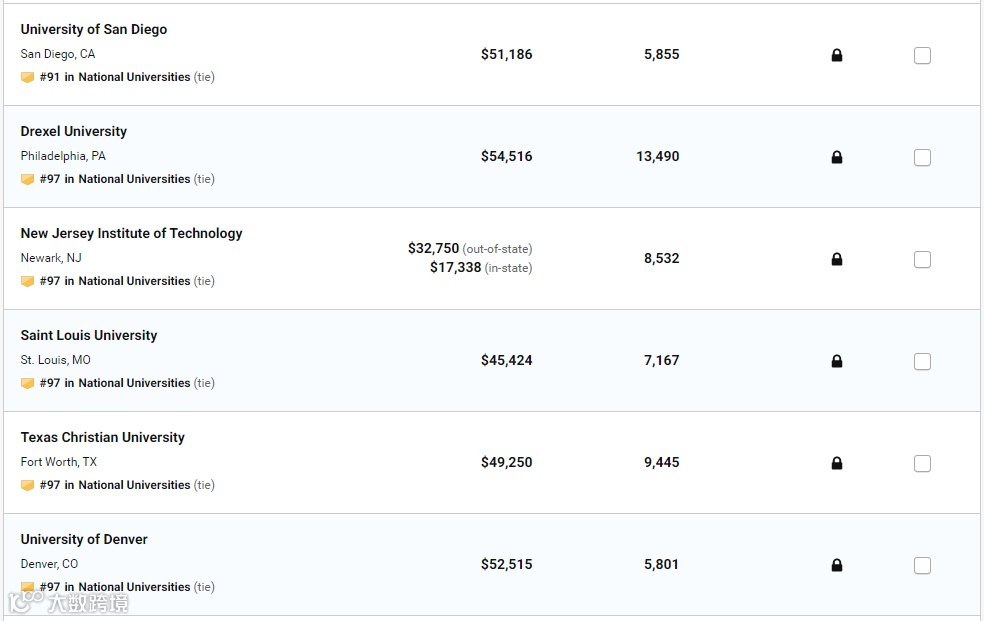
Task: Click the lock icon in Drexel University row
Action: tap(837, 158)
